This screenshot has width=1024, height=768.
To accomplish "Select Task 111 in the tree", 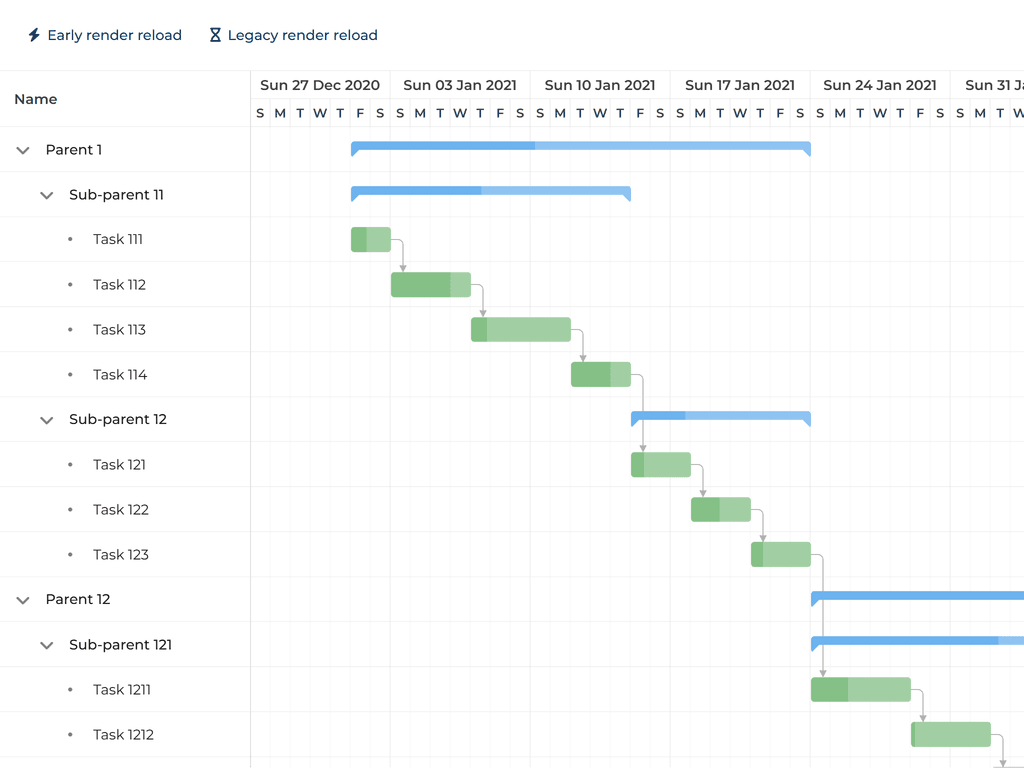I will (117, 239).
